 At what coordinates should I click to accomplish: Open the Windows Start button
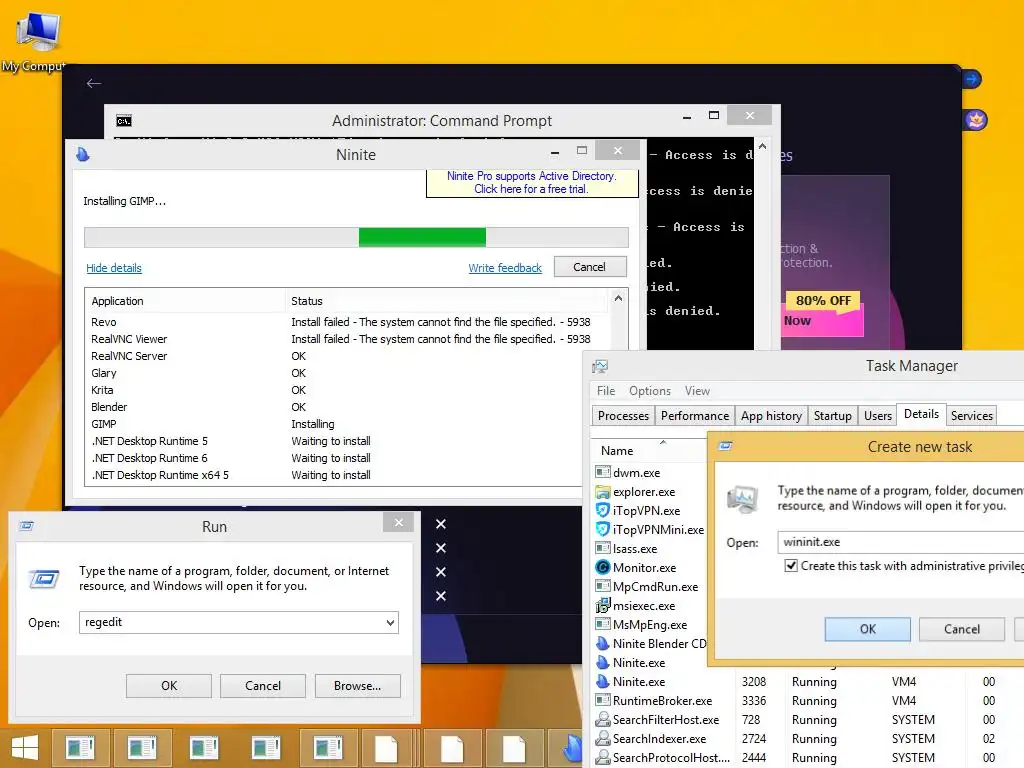tap(25, 747)
